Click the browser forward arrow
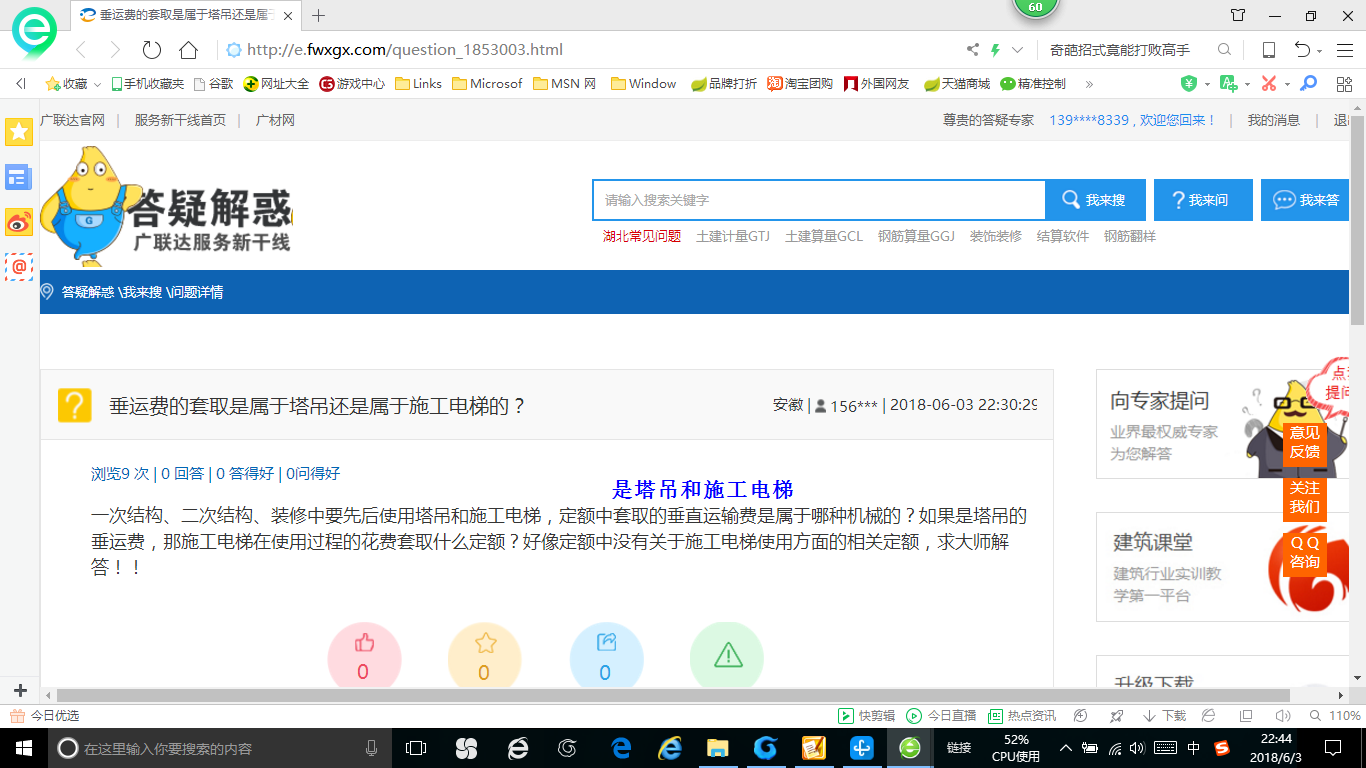Image resolution: width=1366 pixels, height=768 pixels. pos(115,50)
